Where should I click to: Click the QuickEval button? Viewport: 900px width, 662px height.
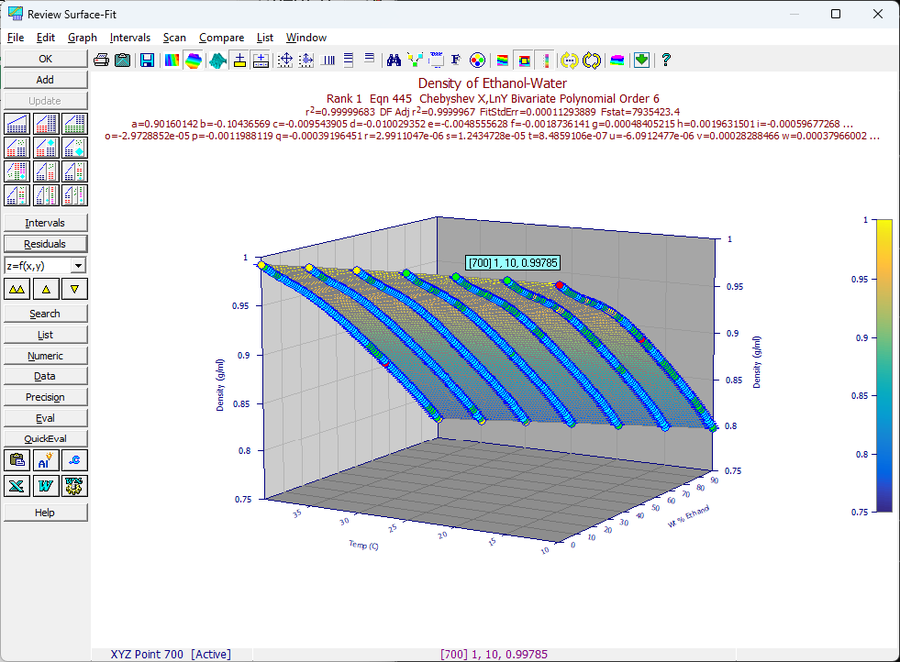tap(45, 439)
